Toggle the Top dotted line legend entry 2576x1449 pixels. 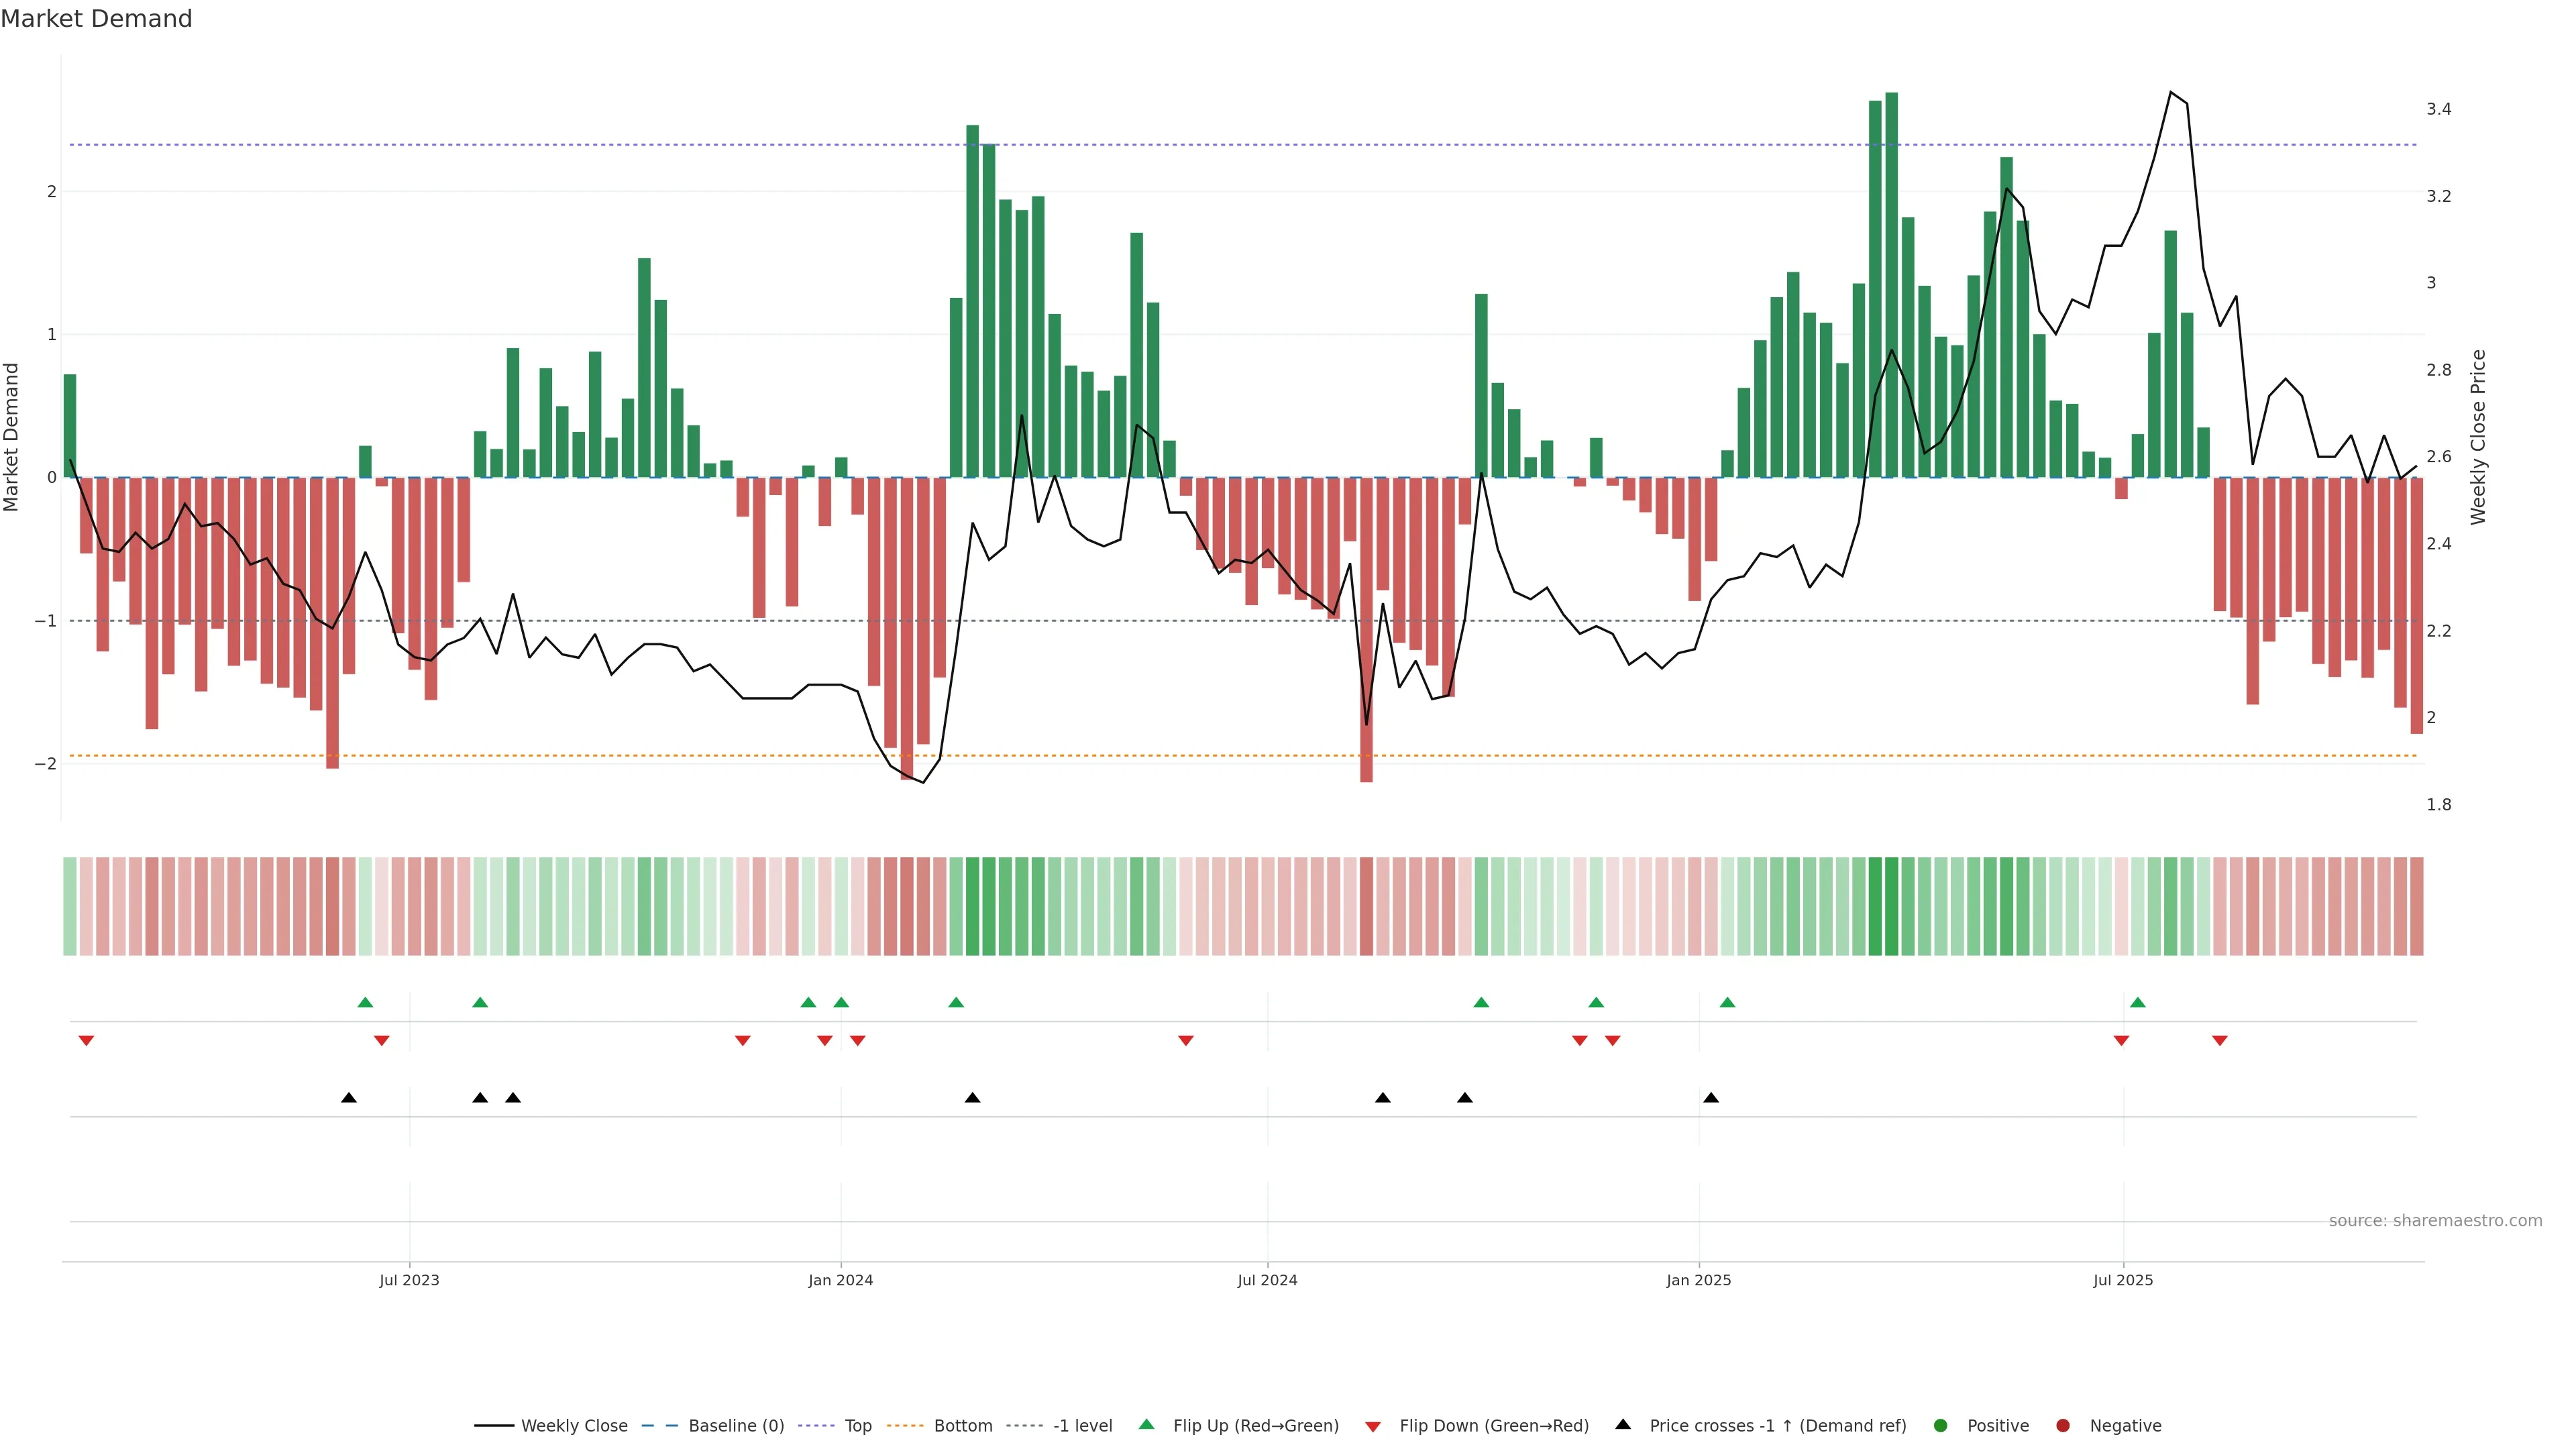(857, 1425)
